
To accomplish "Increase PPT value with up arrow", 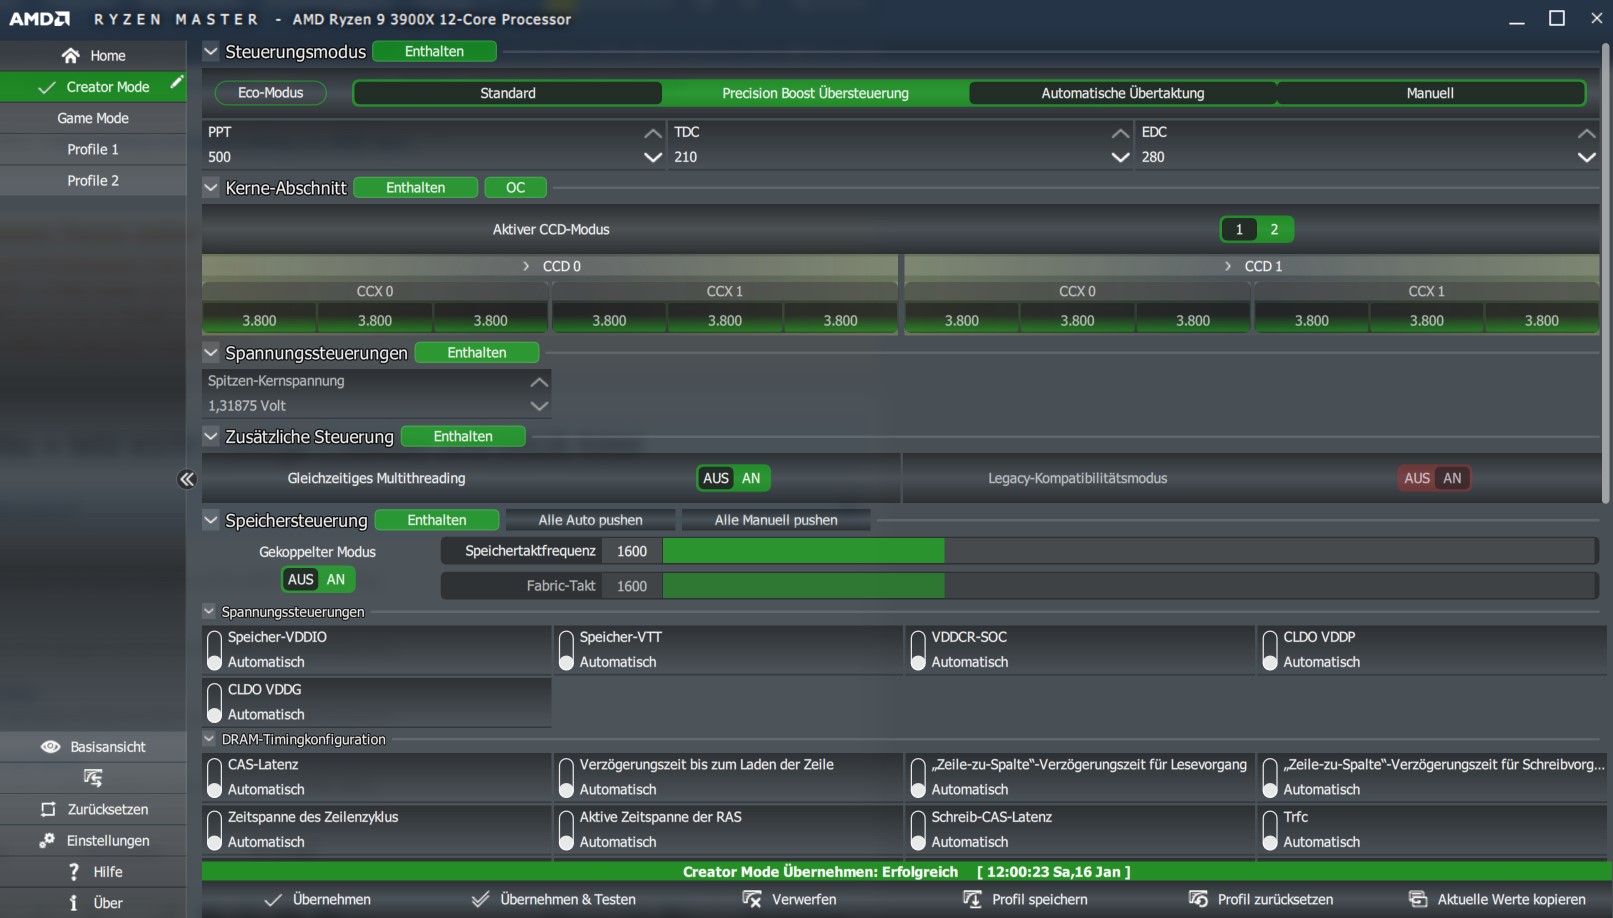I will click(653, 133).
